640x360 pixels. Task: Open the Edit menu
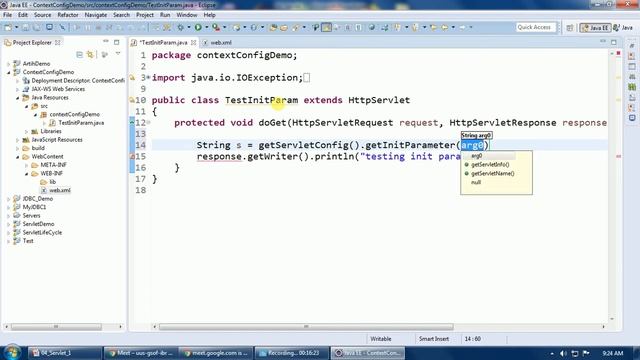[23, 15]
